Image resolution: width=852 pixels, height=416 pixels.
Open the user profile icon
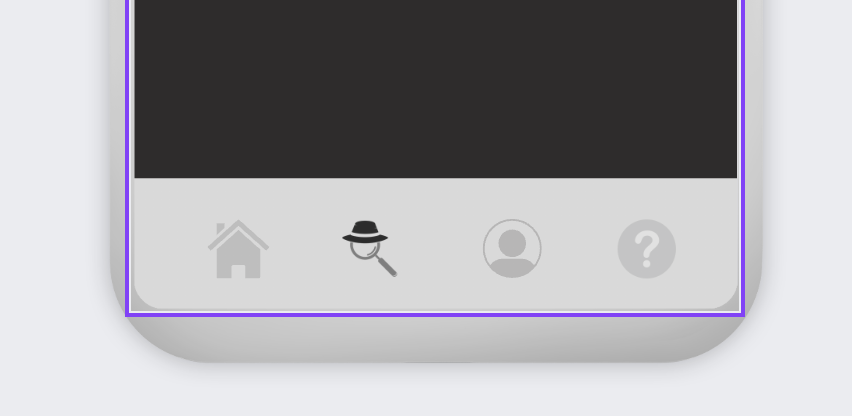pyautogui.click(x=512, y=249)
